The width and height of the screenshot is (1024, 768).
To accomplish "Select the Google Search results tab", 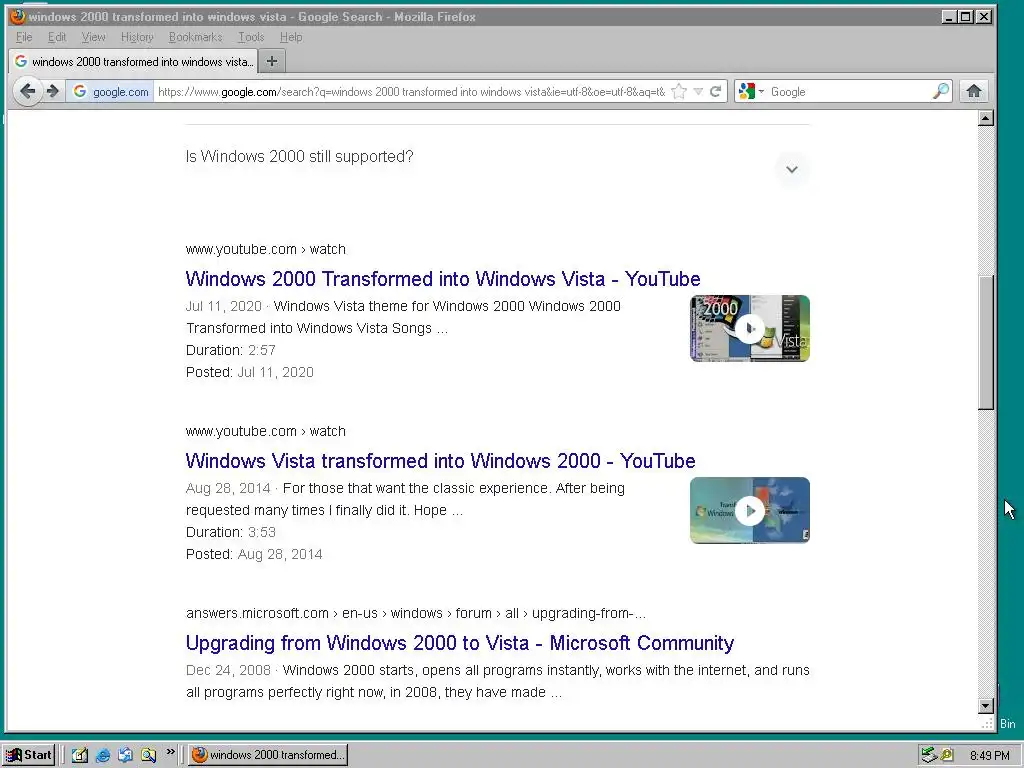I will pos(133,61).
